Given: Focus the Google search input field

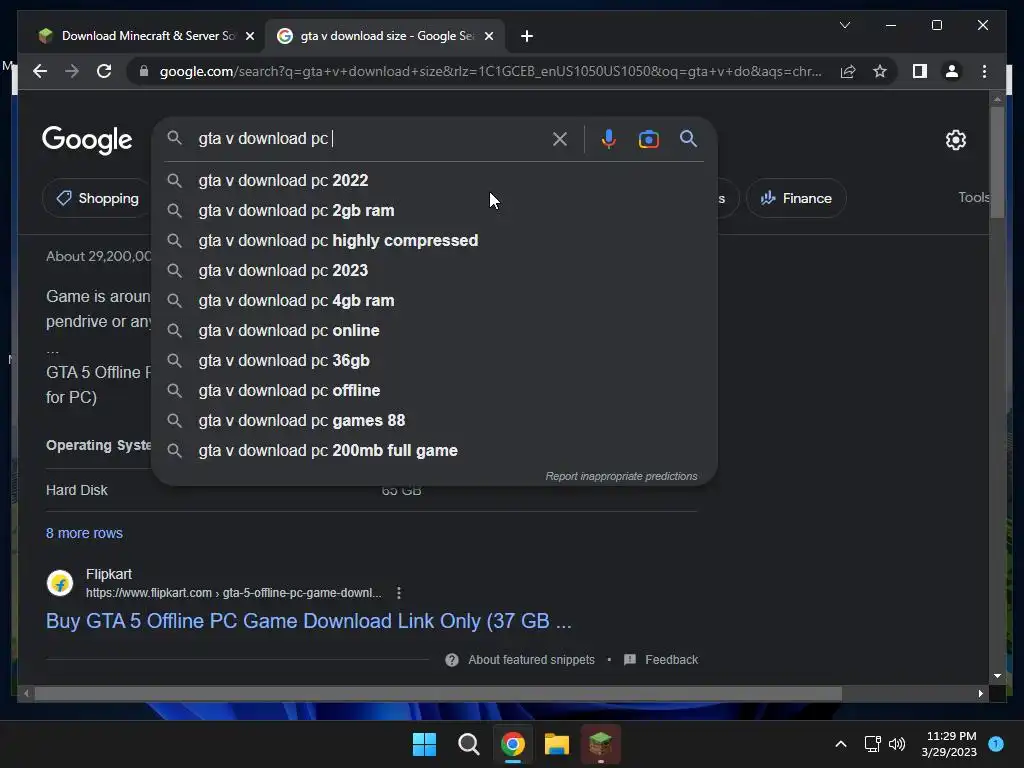Looking at the screenshot, I should coord(370,138).
